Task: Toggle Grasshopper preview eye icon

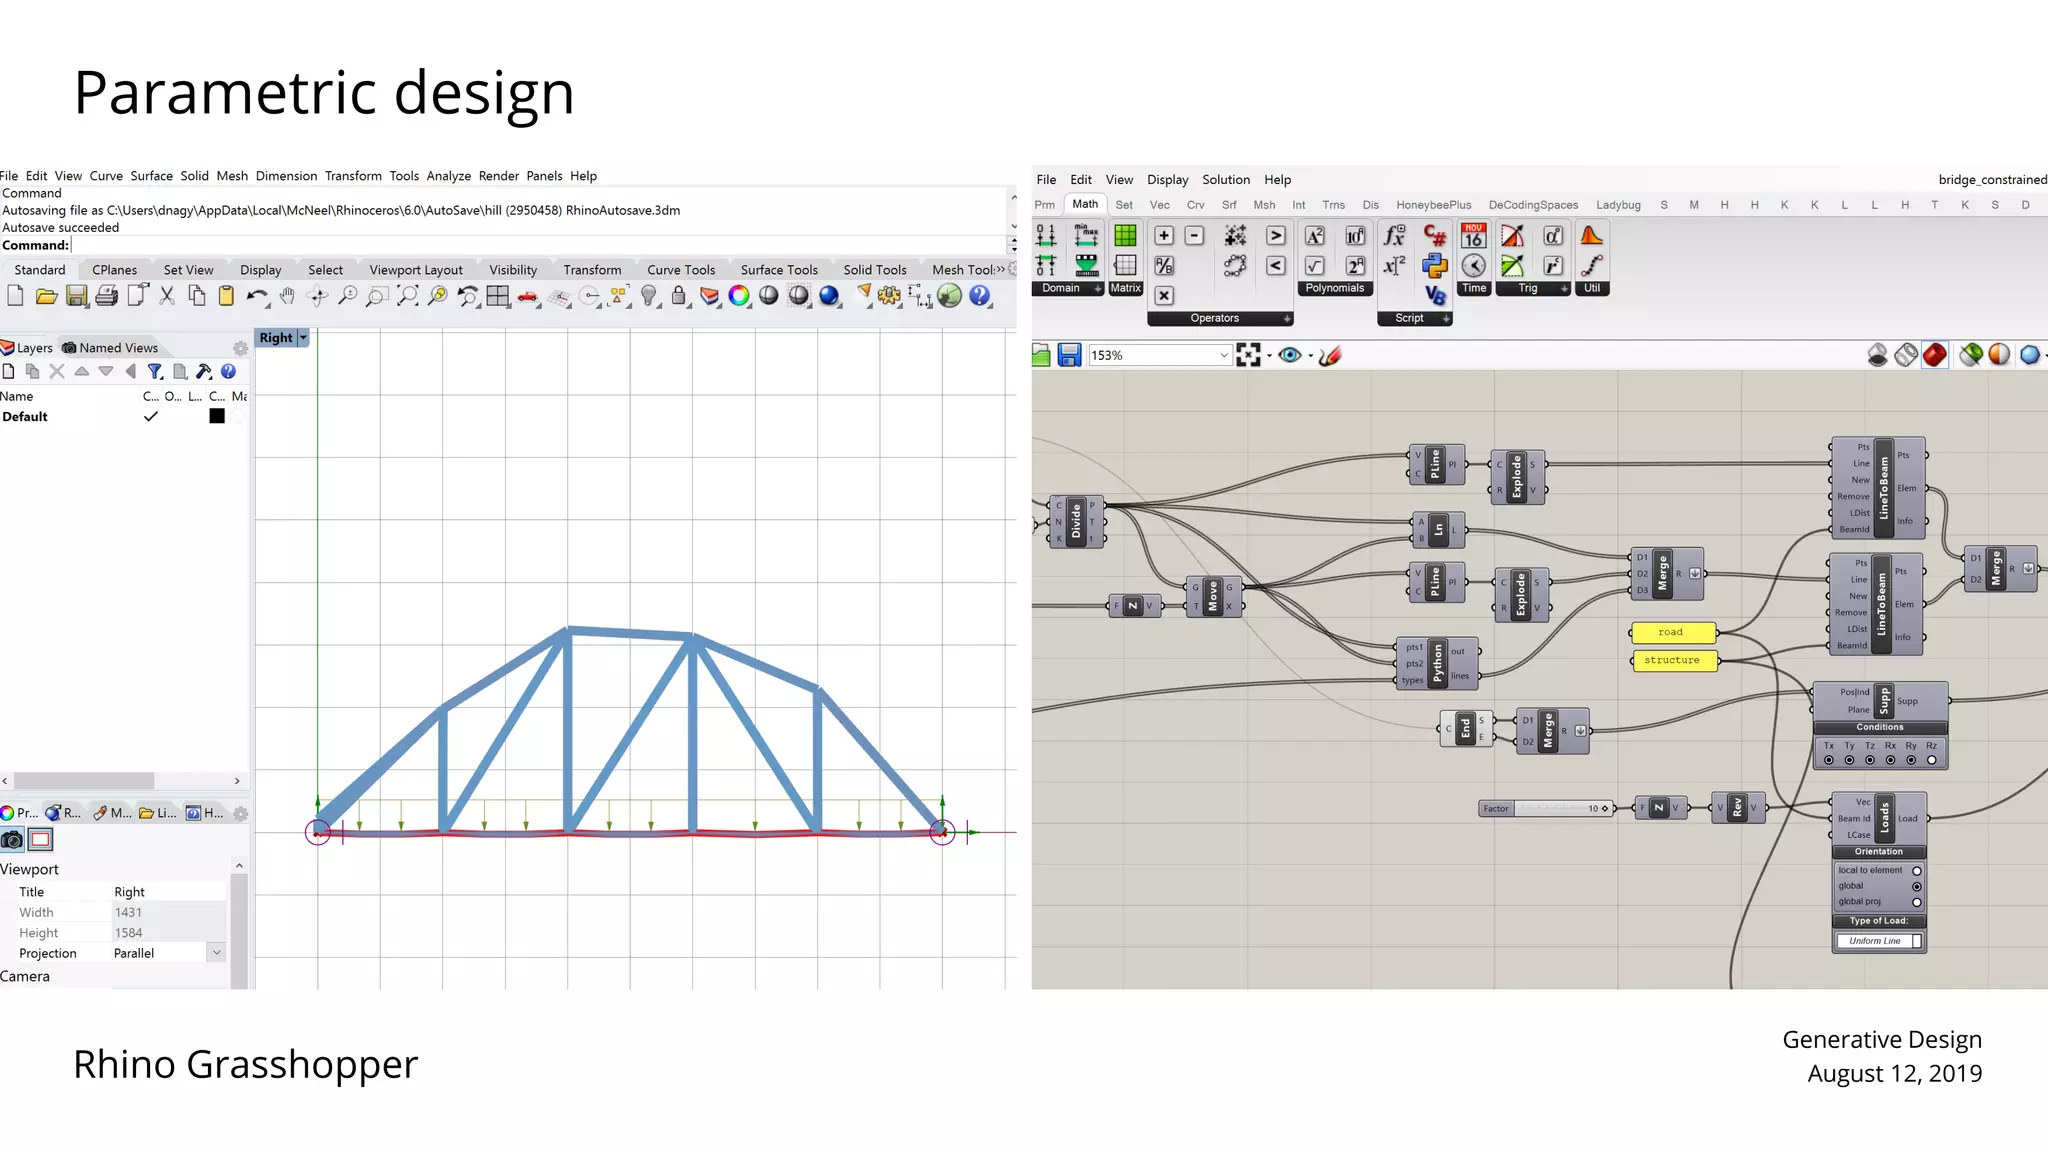Action: coord(1290,355)
